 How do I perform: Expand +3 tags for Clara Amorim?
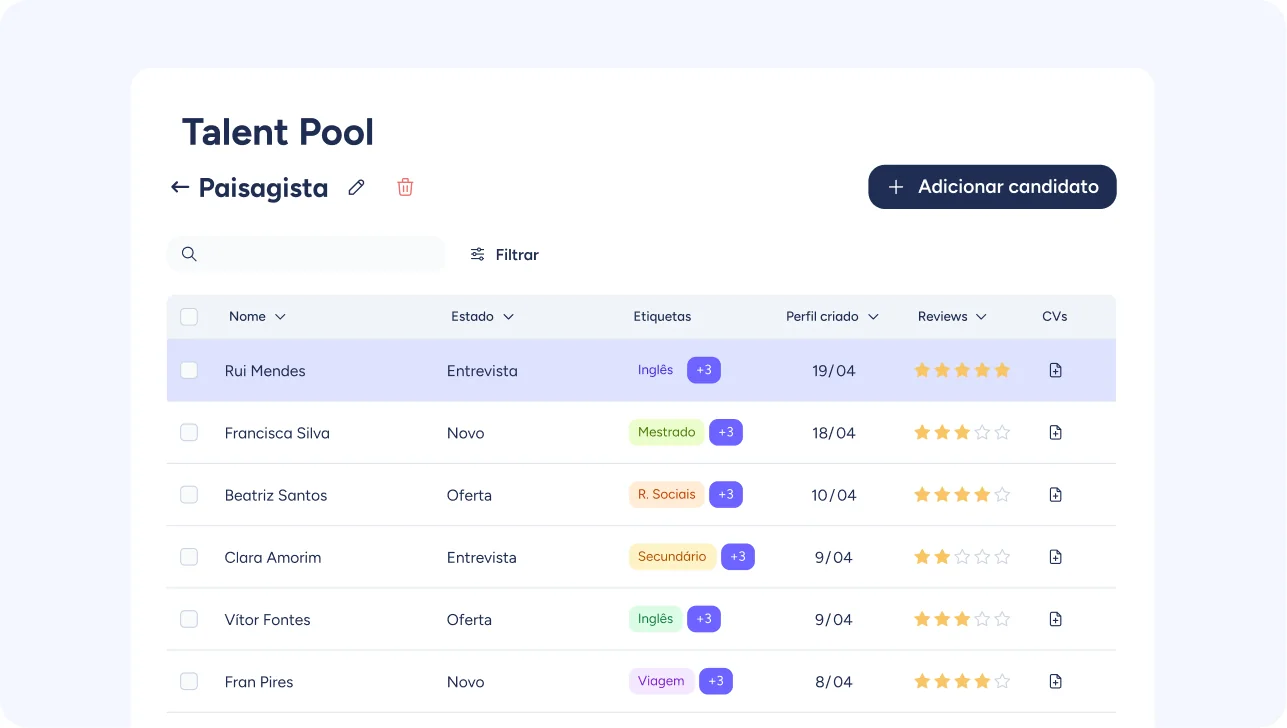[738, 556]
